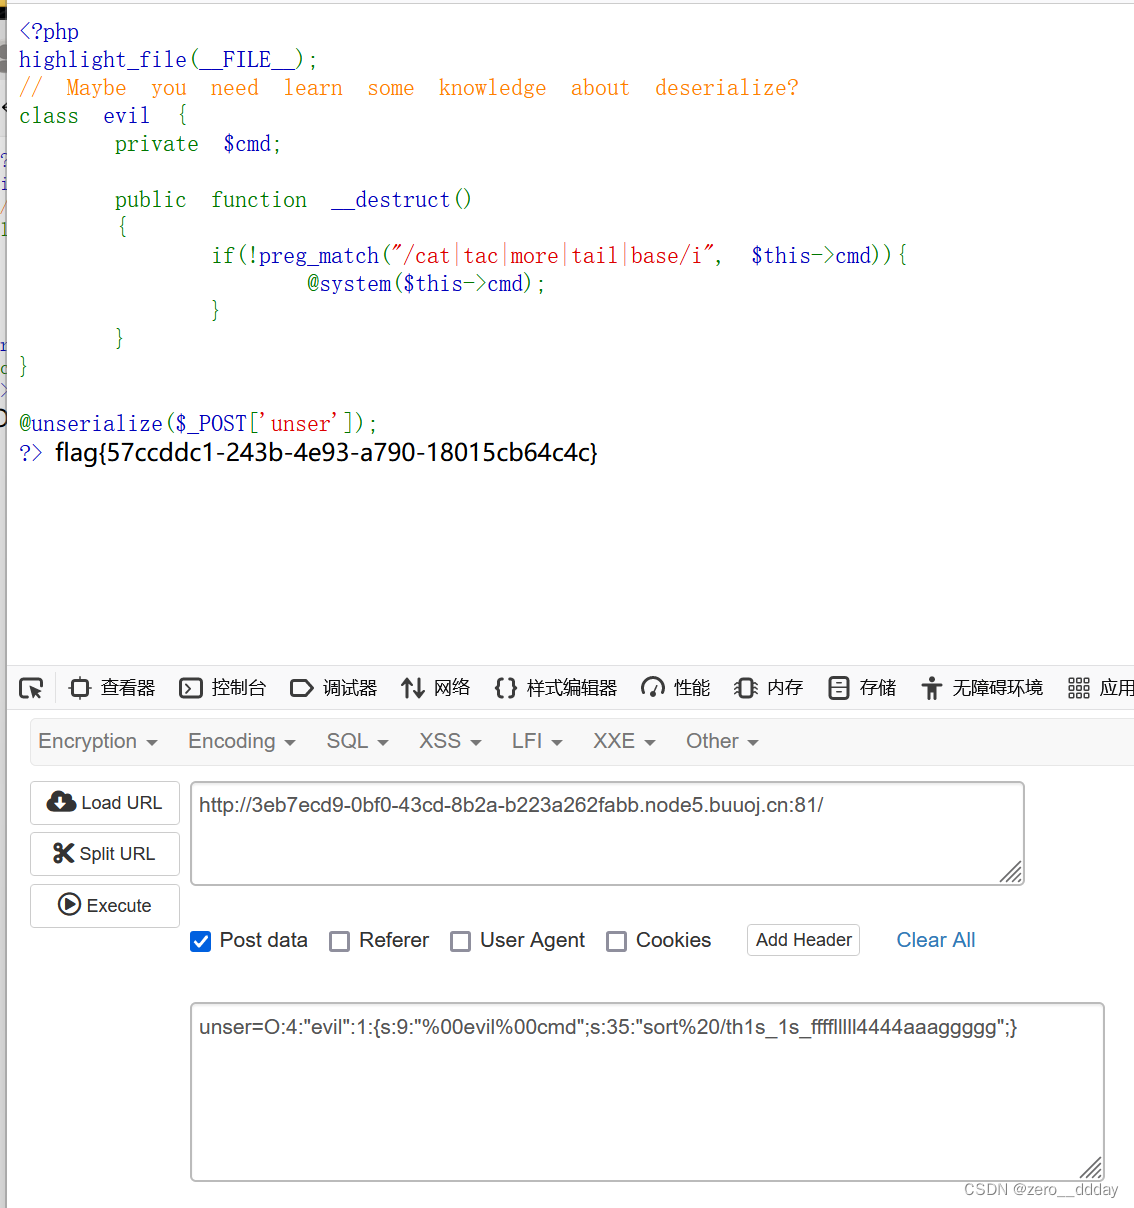
Task: Enable the Cookies checkbox
Action: 617,941
